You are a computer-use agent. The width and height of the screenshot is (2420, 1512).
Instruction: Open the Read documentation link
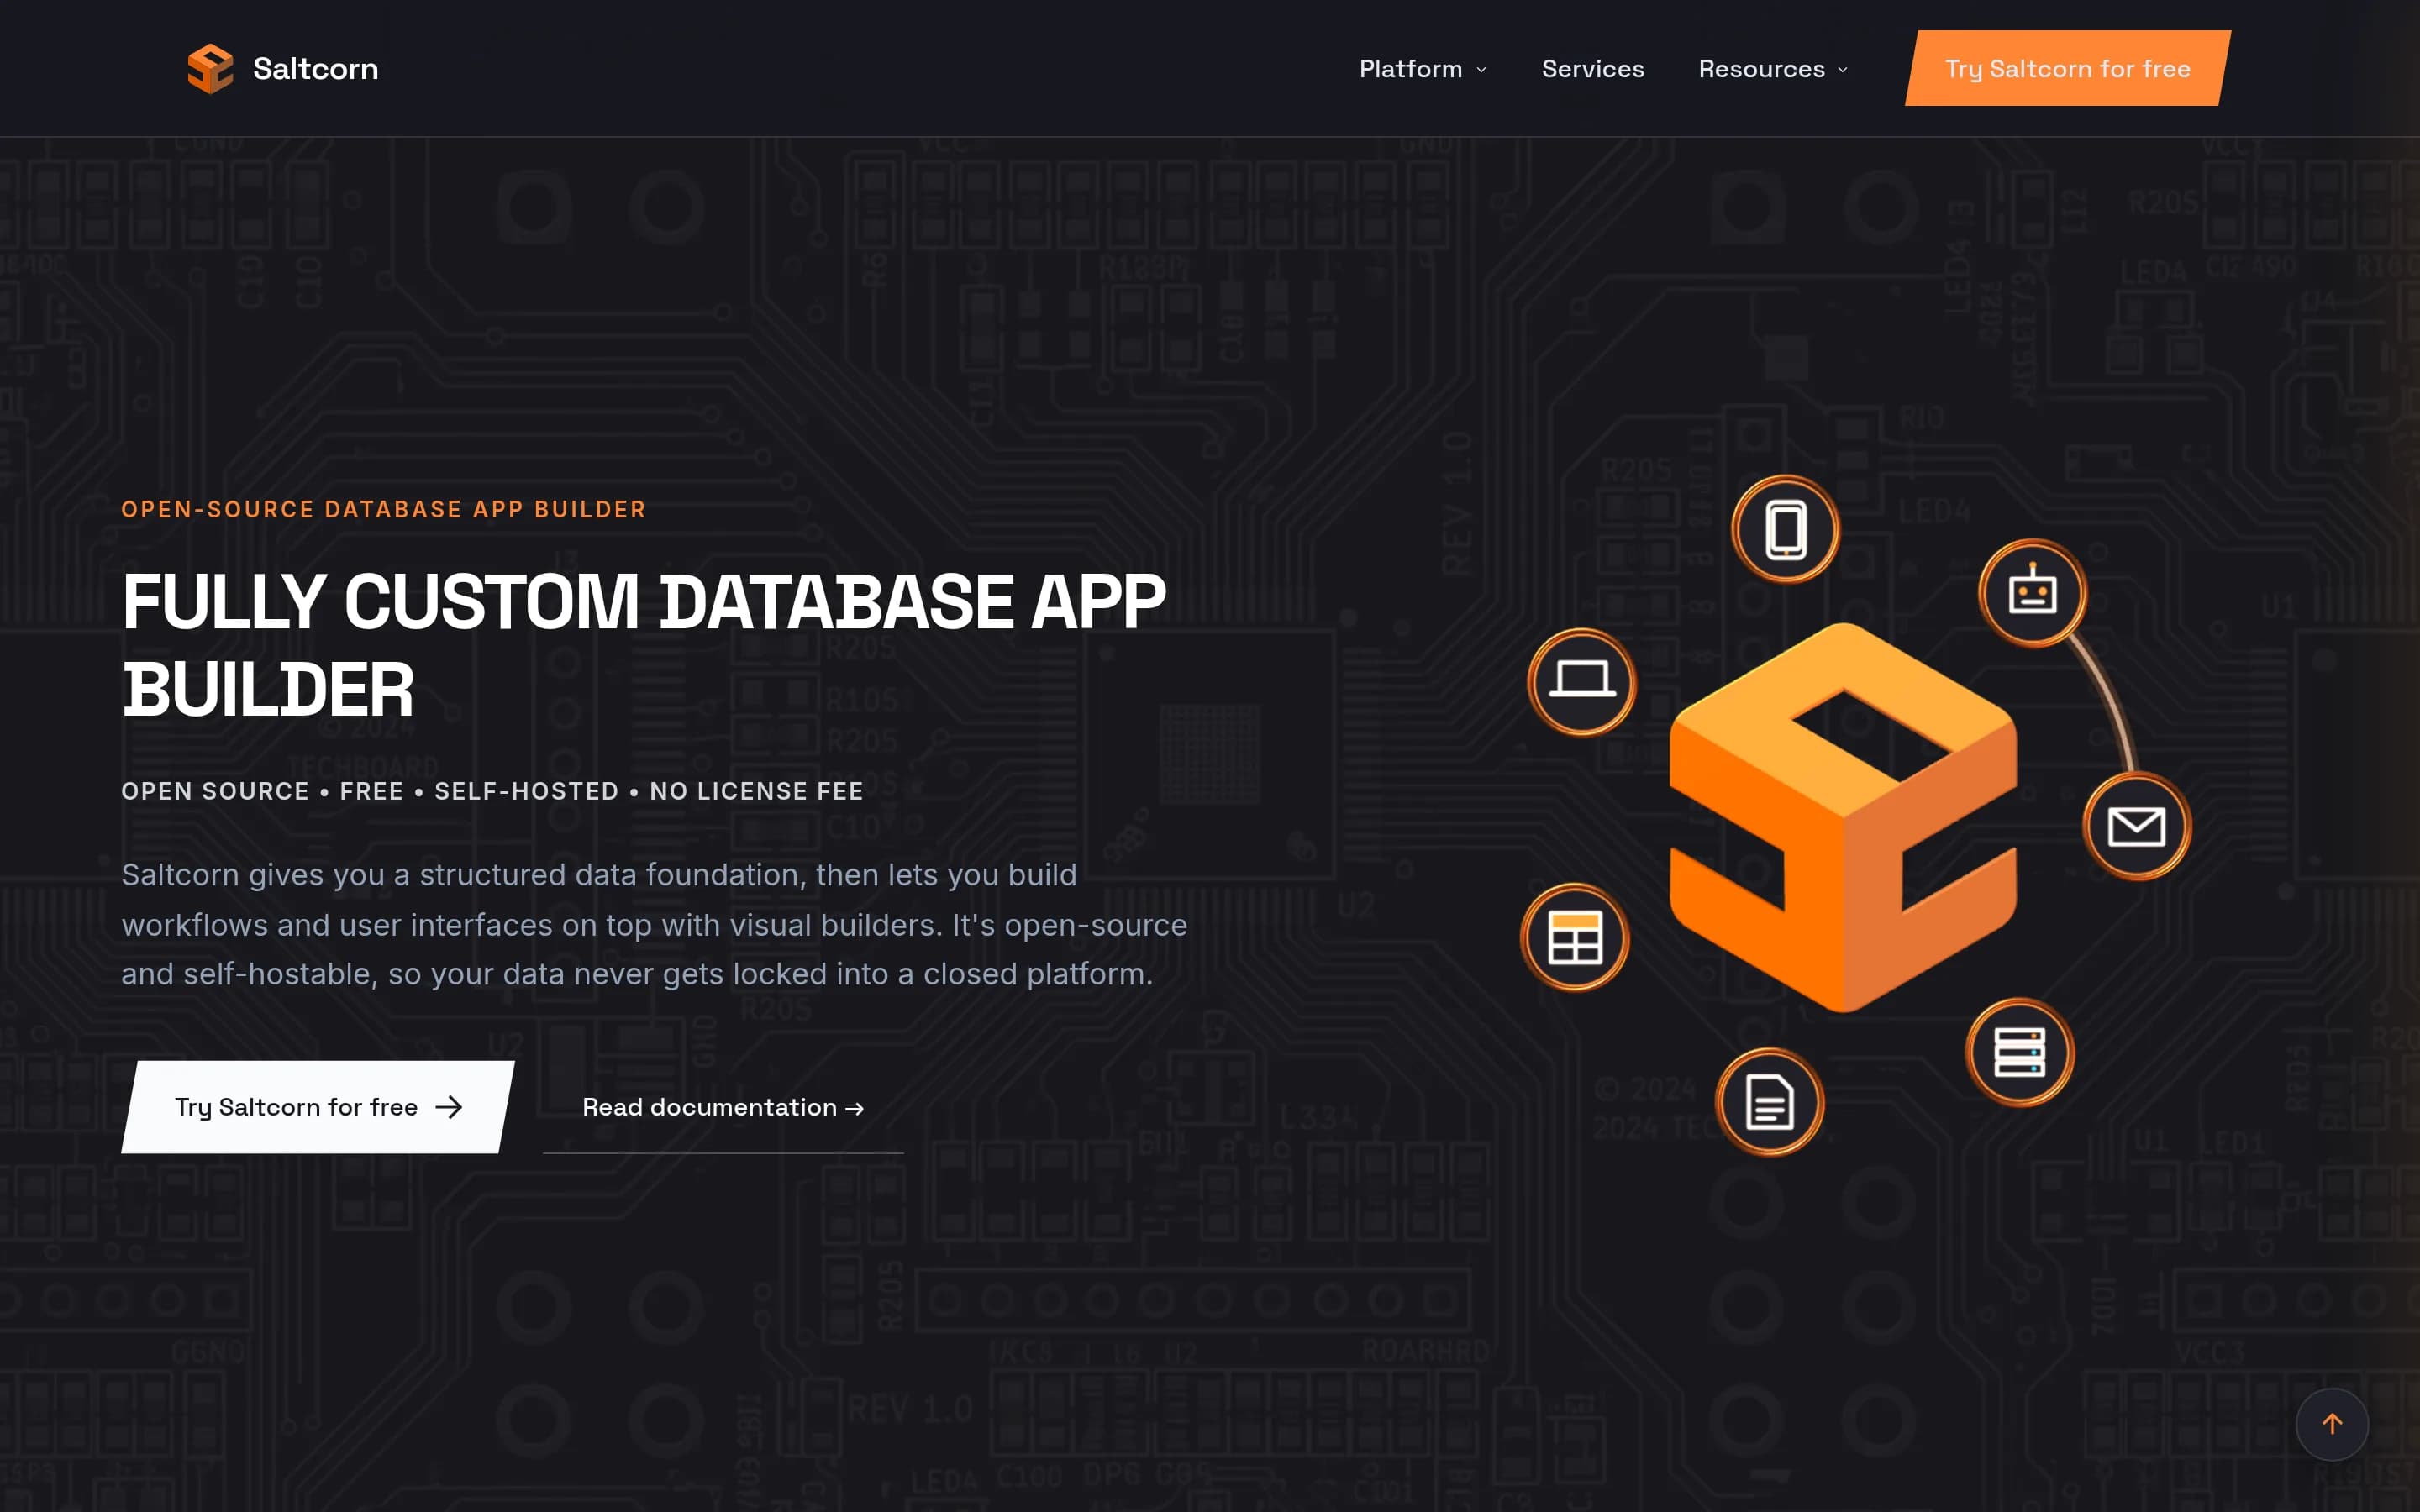pos(722,1107)
